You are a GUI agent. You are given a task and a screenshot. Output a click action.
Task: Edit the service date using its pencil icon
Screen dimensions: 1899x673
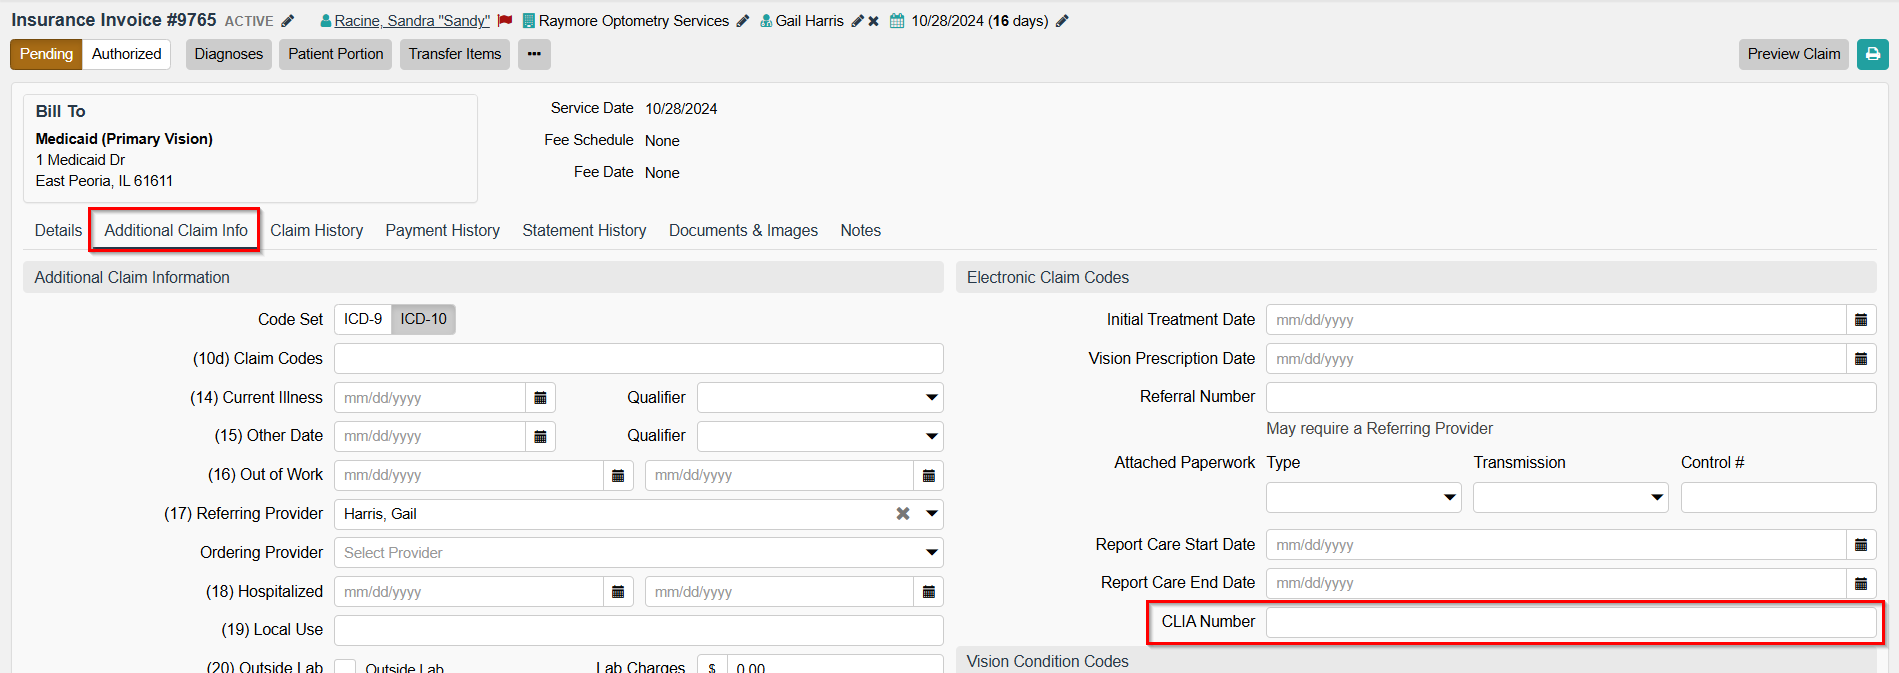pyautogui.click(x=1062, y=21)
